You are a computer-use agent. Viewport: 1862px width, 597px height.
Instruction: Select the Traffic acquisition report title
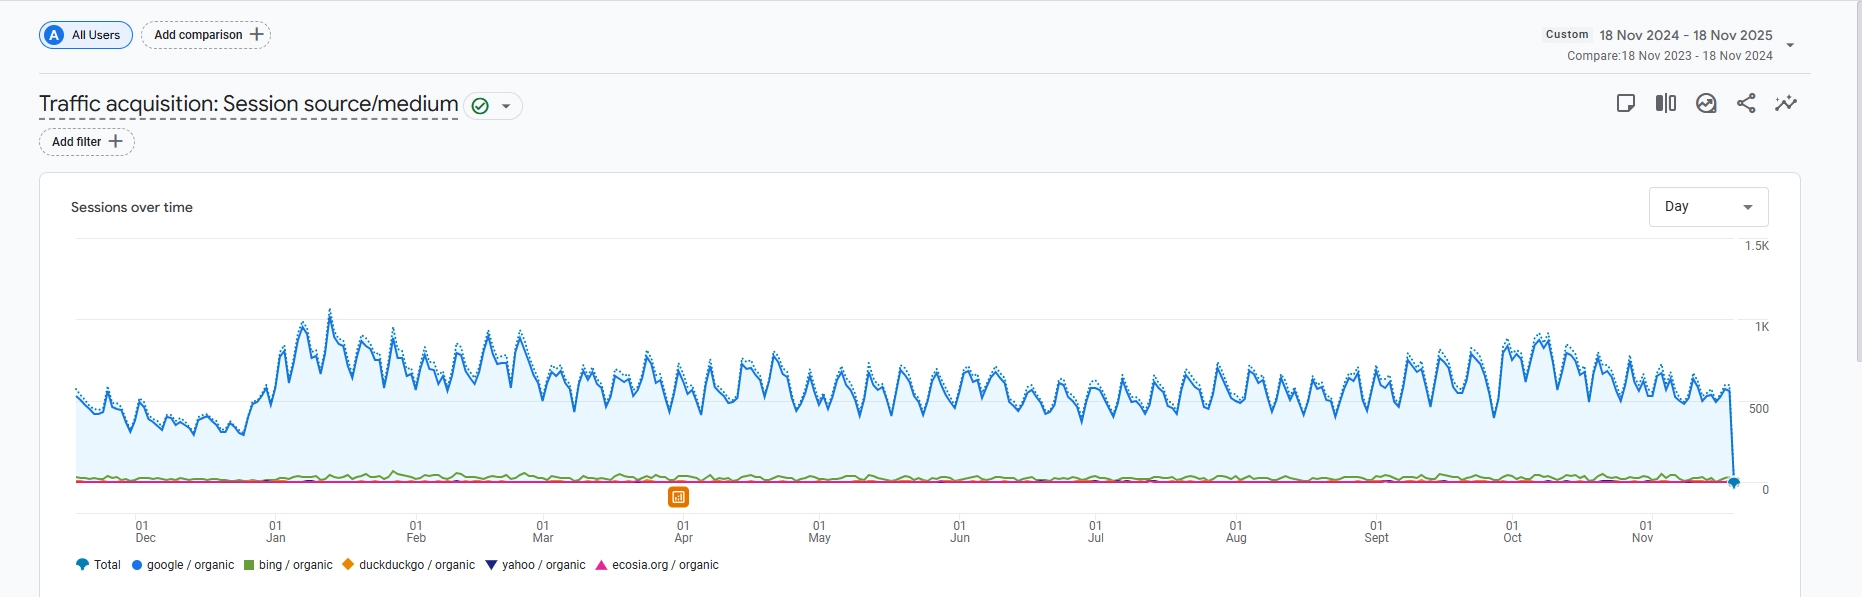(x=247, y=103)
